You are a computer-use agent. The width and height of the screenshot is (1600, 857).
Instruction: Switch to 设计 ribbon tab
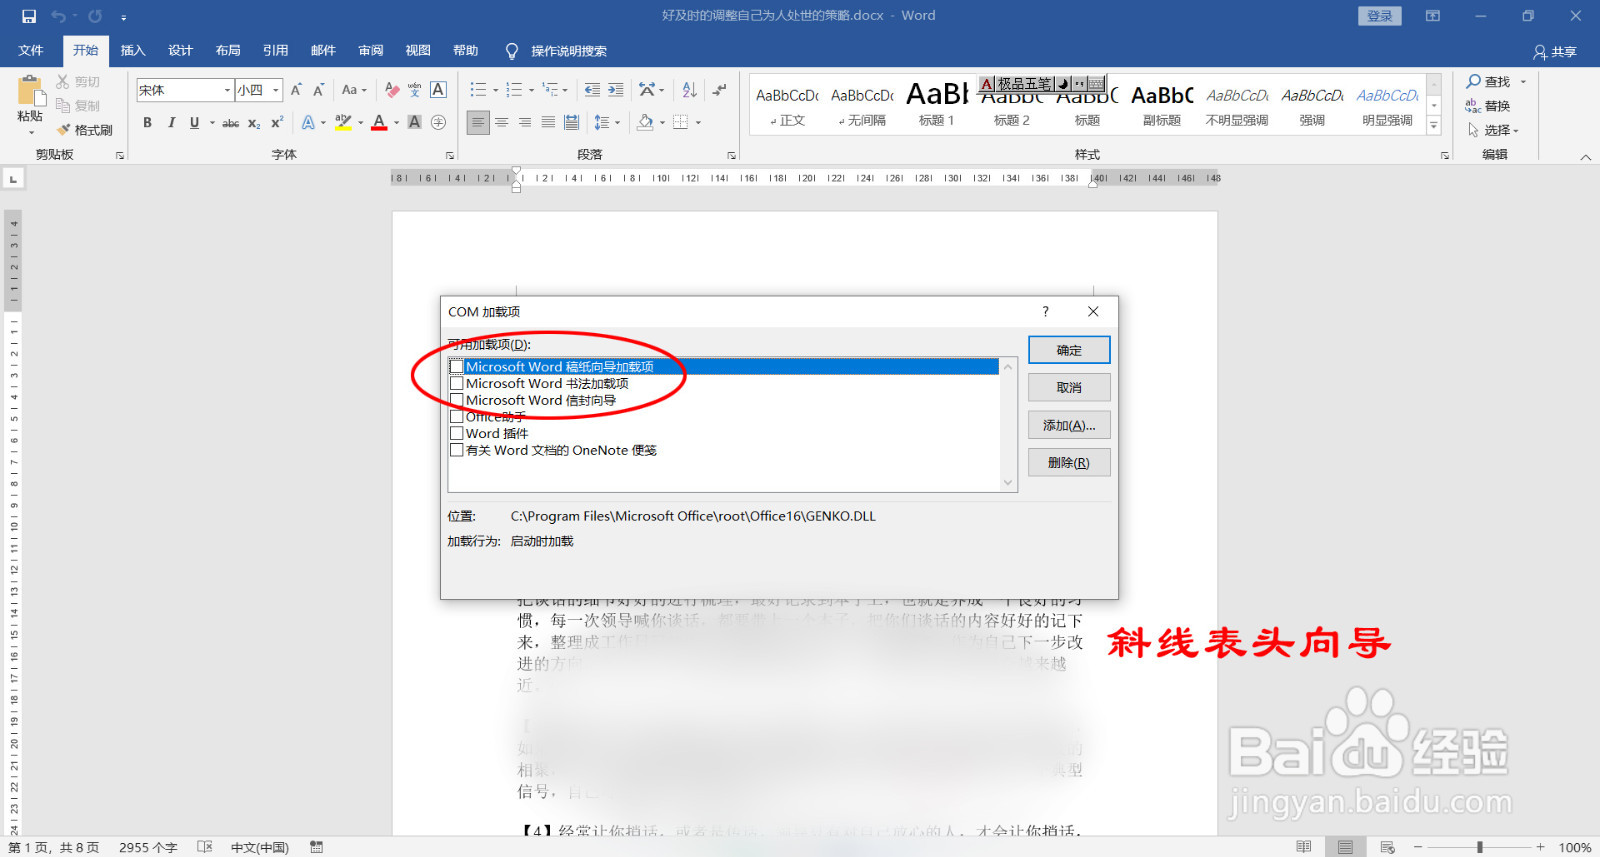pyautogui.click(x=180, y=51)
